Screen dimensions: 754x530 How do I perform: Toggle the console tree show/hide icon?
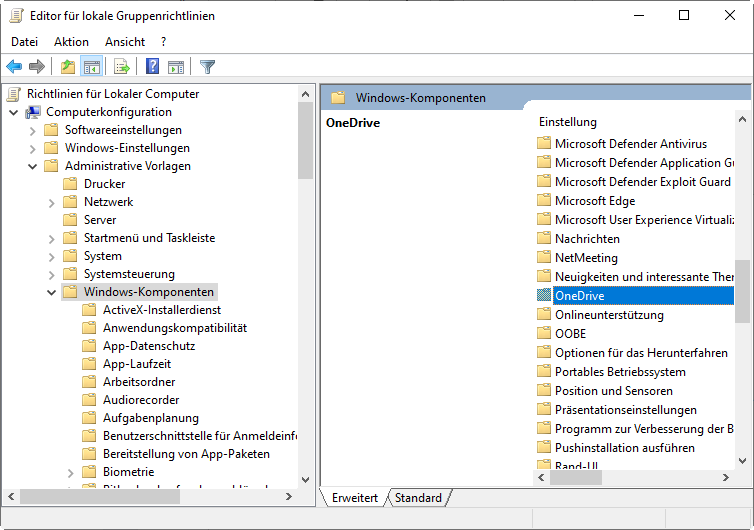(x=91, y=66)
